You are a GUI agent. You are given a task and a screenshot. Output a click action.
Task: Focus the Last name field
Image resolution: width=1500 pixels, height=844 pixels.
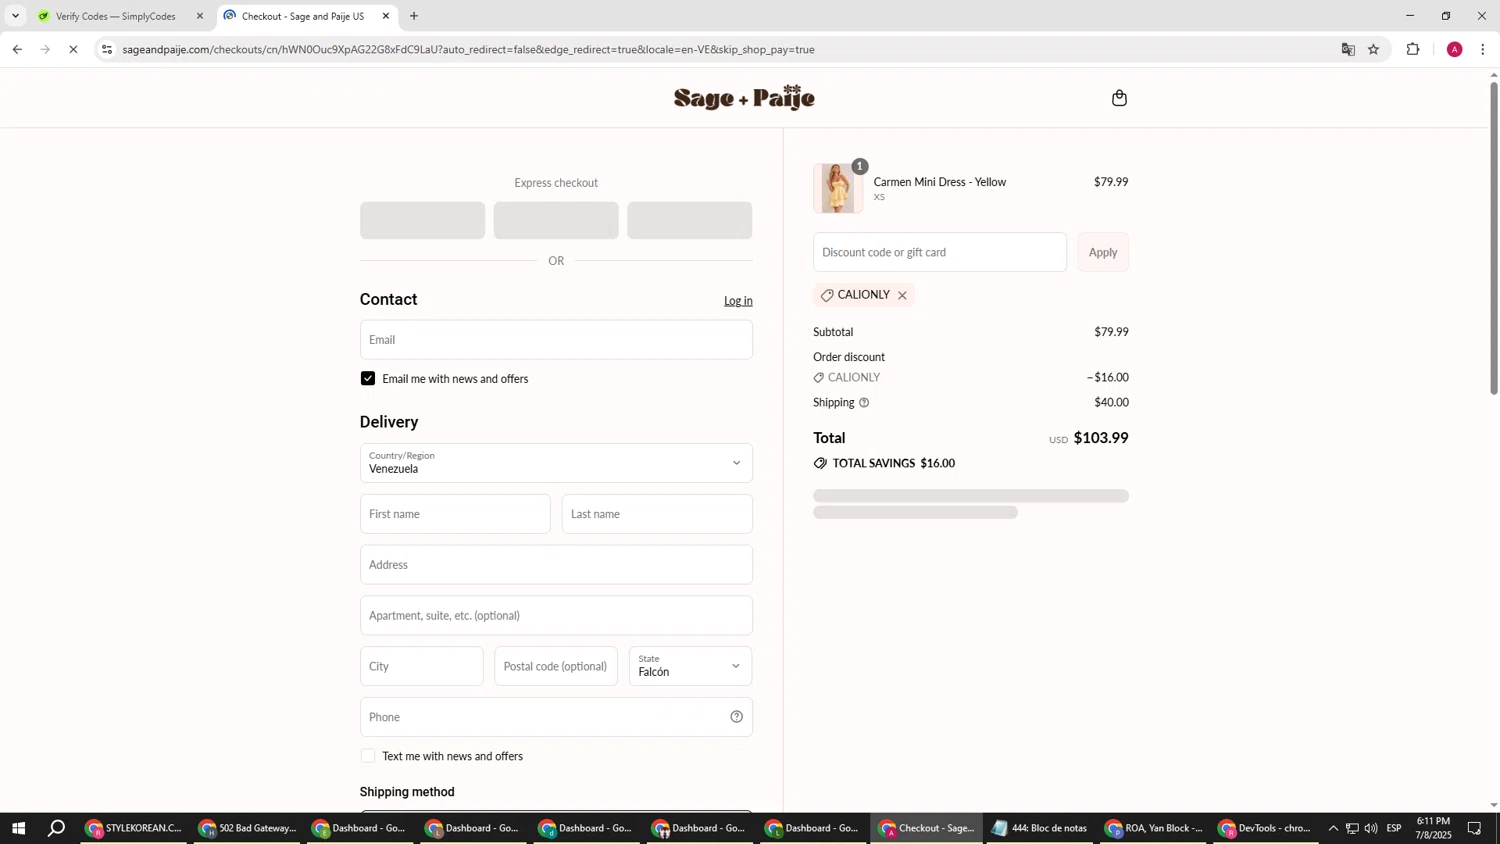[x=657, y=514]
